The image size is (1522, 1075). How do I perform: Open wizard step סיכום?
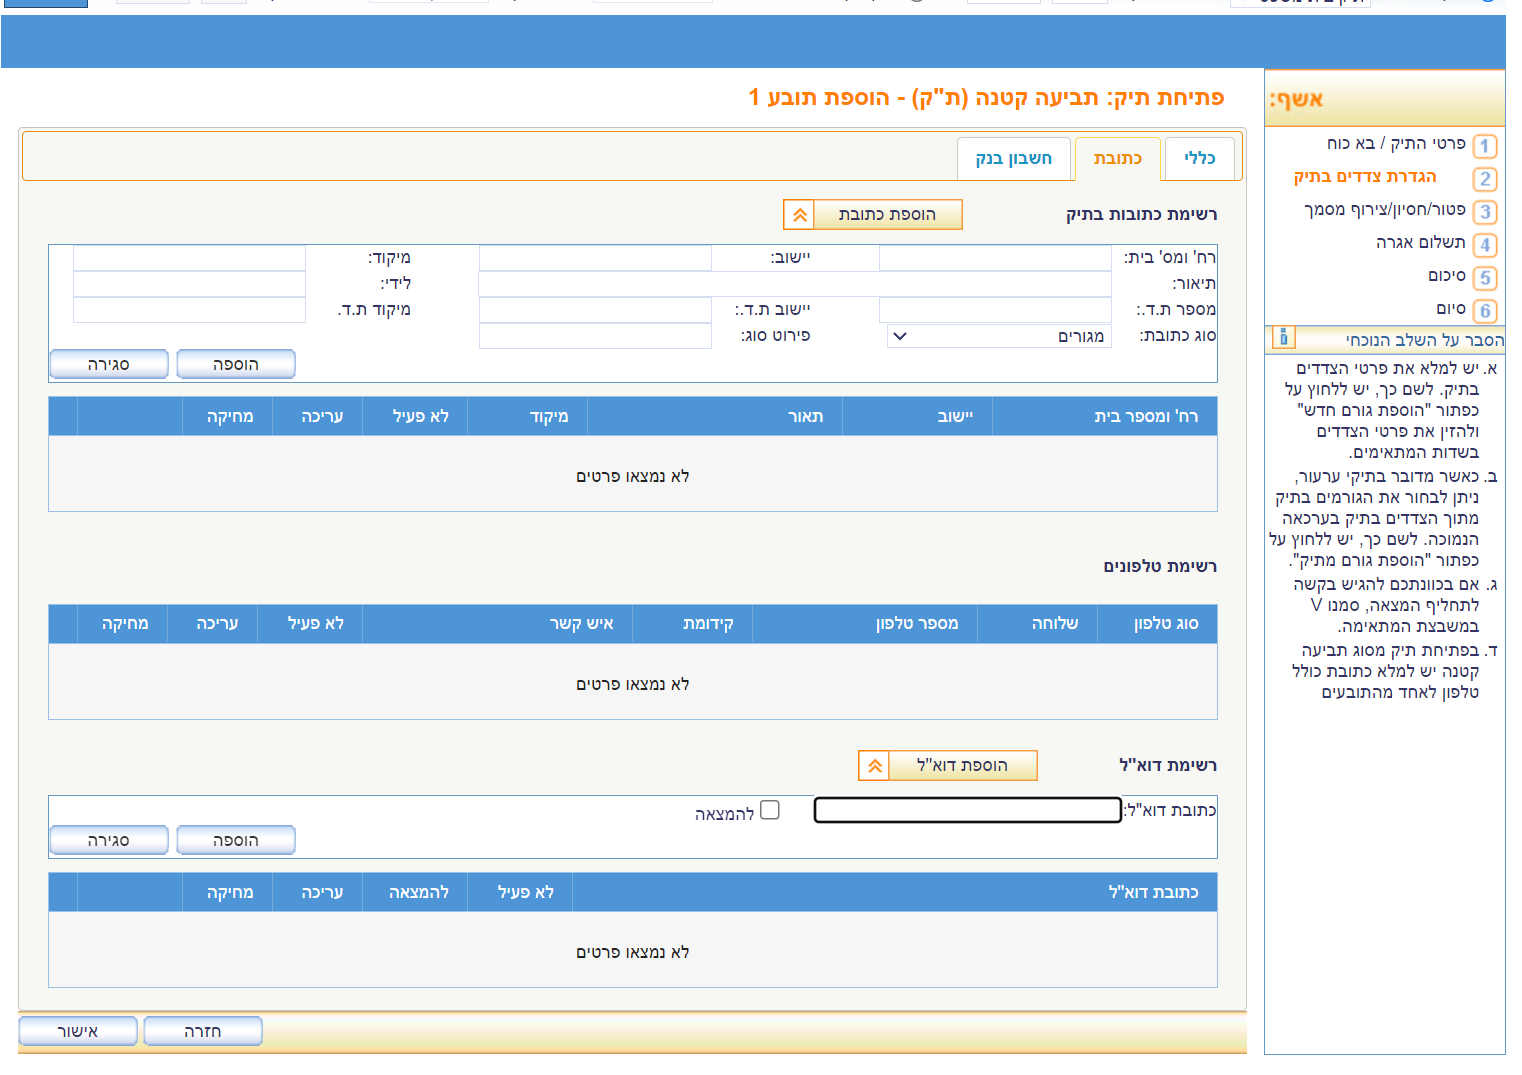pyautogui.click(x=1447, y=276)
